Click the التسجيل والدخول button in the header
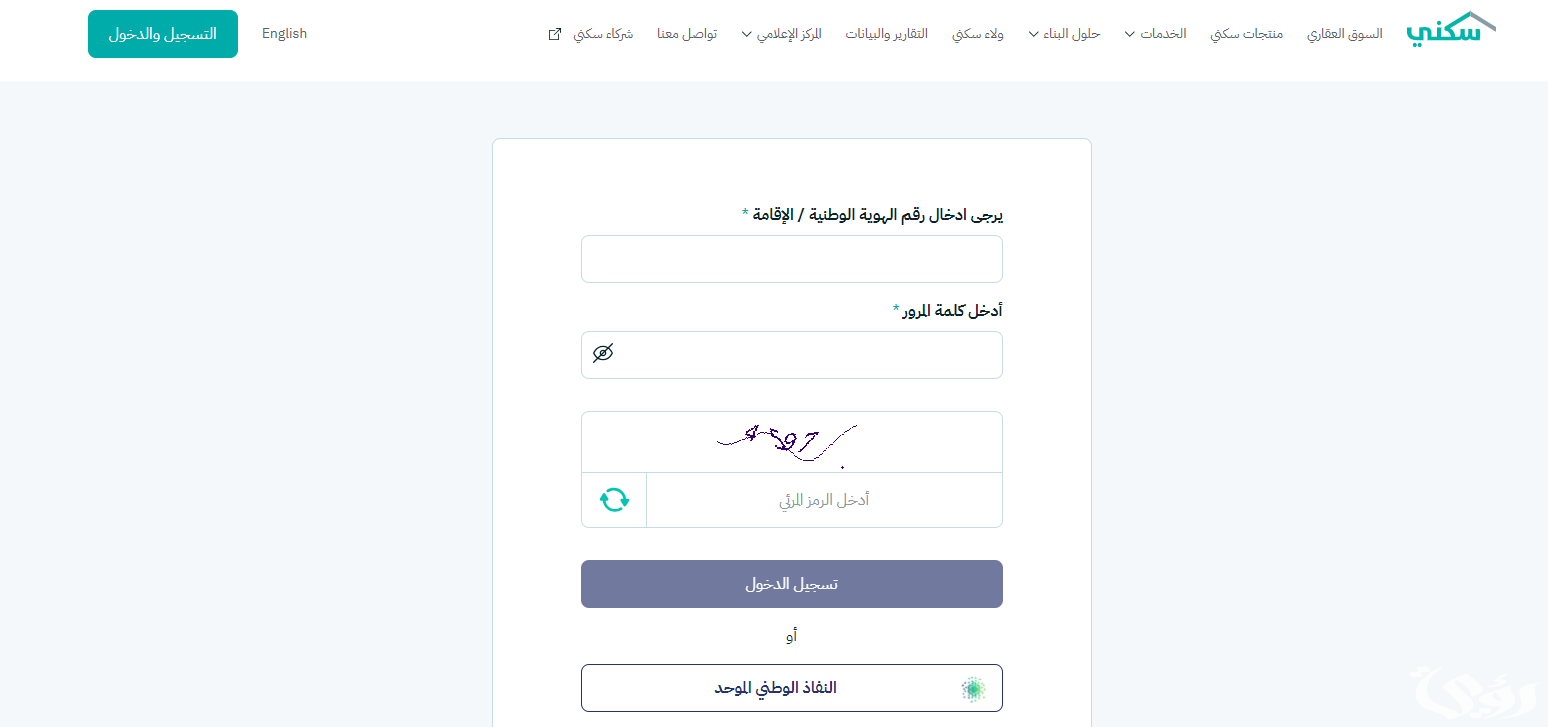This screenshot has height=727, width=1548. [163, 34]
